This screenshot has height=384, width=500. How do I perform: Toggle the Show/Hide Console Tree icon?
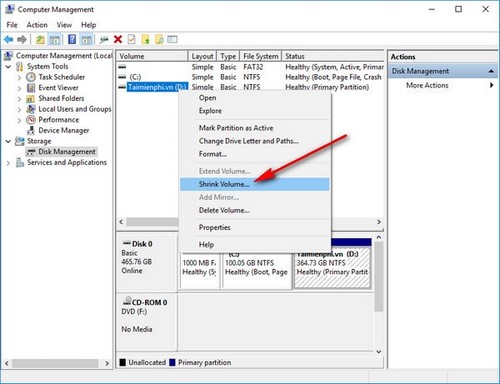pyautogui.click(x=54, y=40)
